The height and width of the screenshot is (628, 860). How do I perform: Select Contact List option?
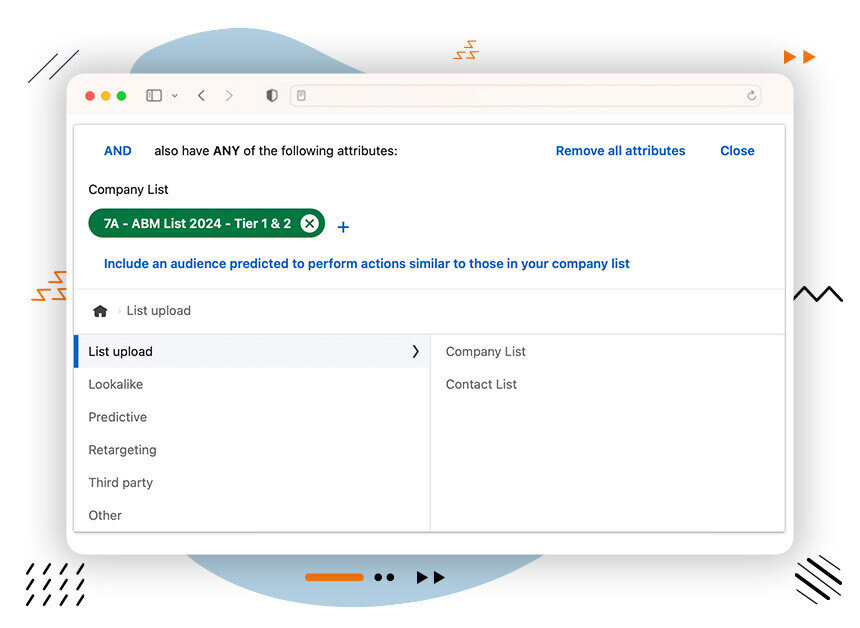(x=481, y=385)
